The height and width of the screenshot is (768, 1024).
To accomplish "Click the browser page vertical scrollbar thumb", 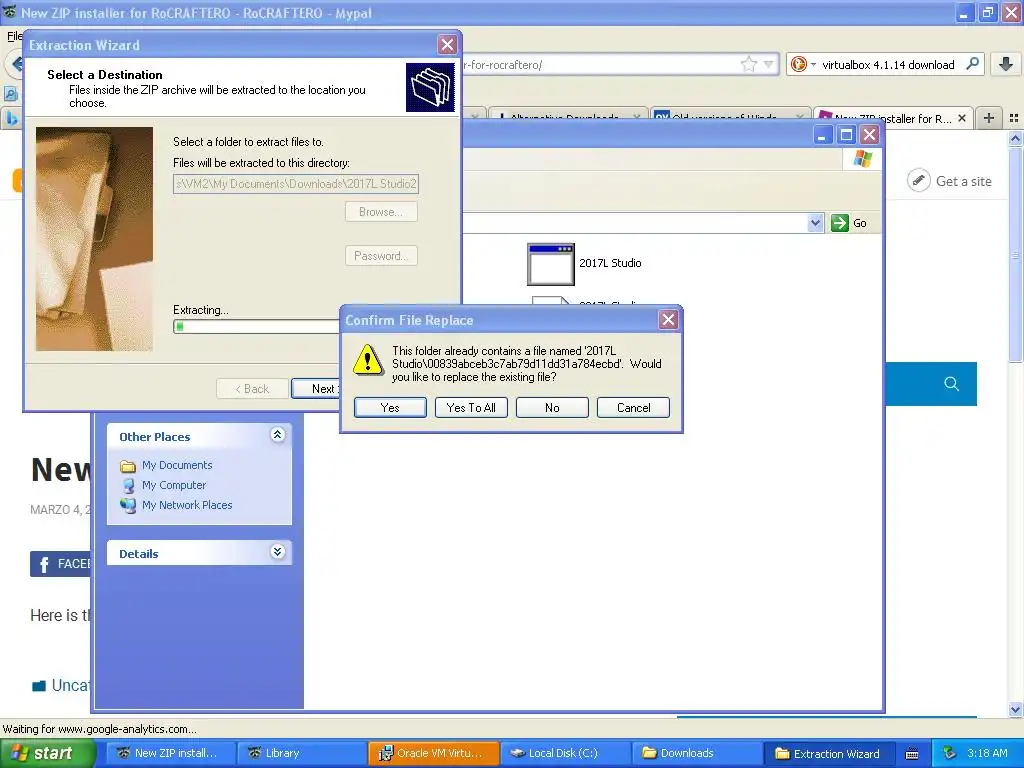I will (x=1014, y=255).
